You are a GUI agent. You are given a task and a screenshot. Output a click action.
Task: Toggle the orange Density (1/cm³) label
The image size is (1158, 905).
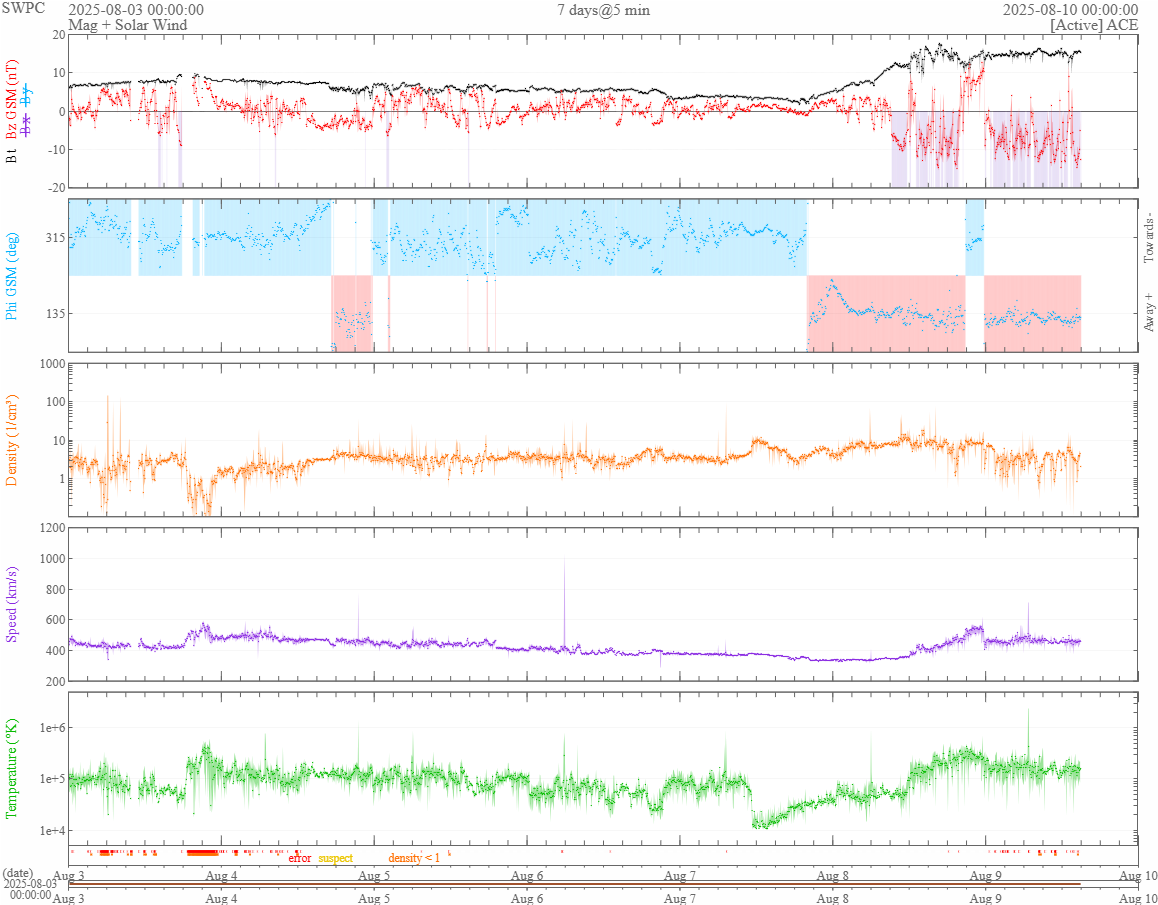[x=11, y=440]
